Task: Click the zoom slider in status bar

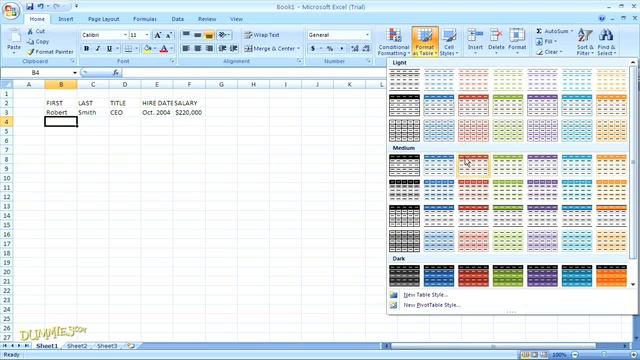Action: 603,355
